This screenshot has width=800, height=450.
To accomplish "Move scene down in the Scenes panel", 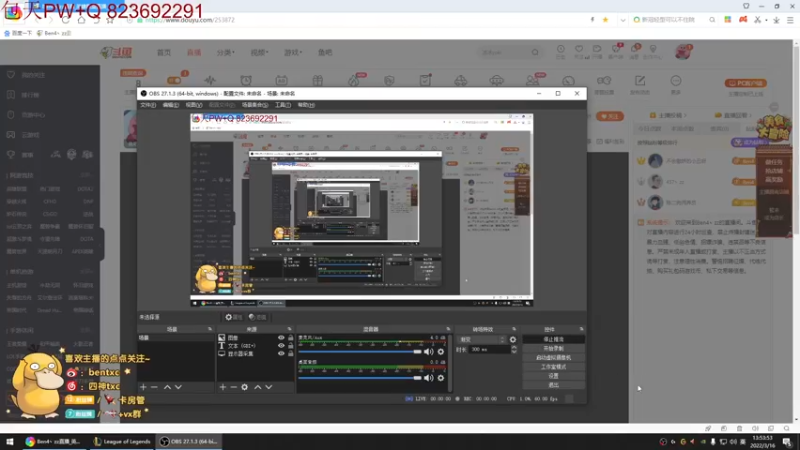I will (178, 387).
